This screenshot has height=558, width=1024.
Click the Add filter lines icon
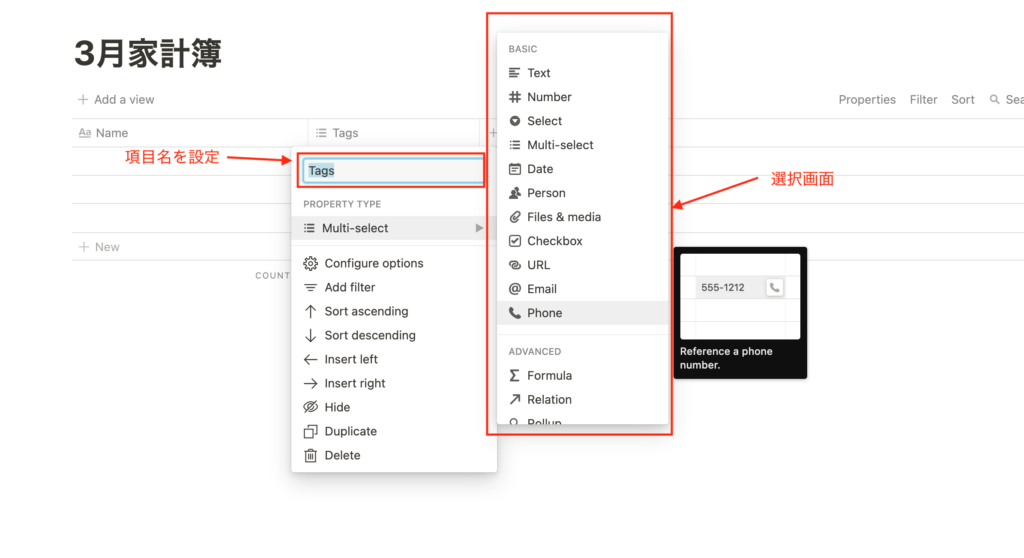point(310,287)
